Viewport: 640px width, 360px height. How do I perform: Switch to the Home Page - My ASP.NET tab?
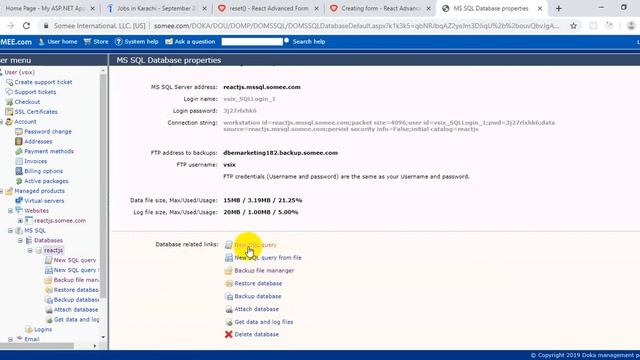(45, 8)
